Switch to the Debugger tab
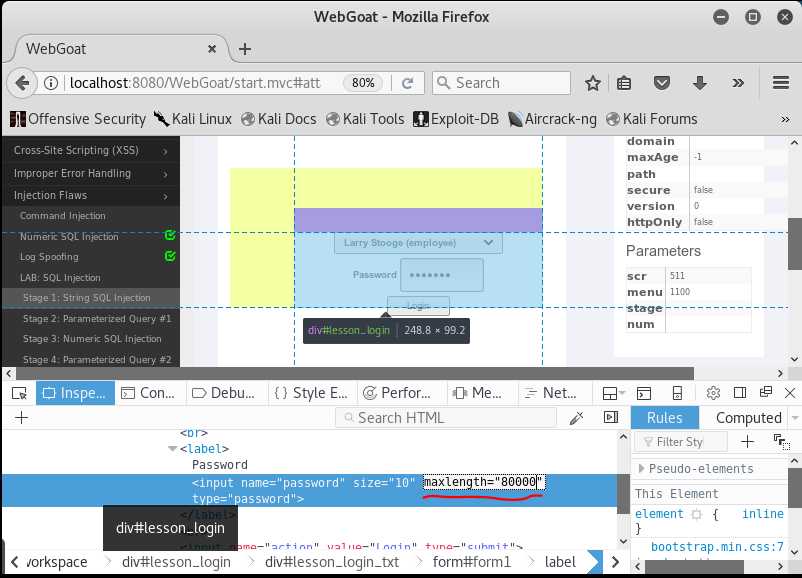The image size is (802, 578). [x=223, y=393]
